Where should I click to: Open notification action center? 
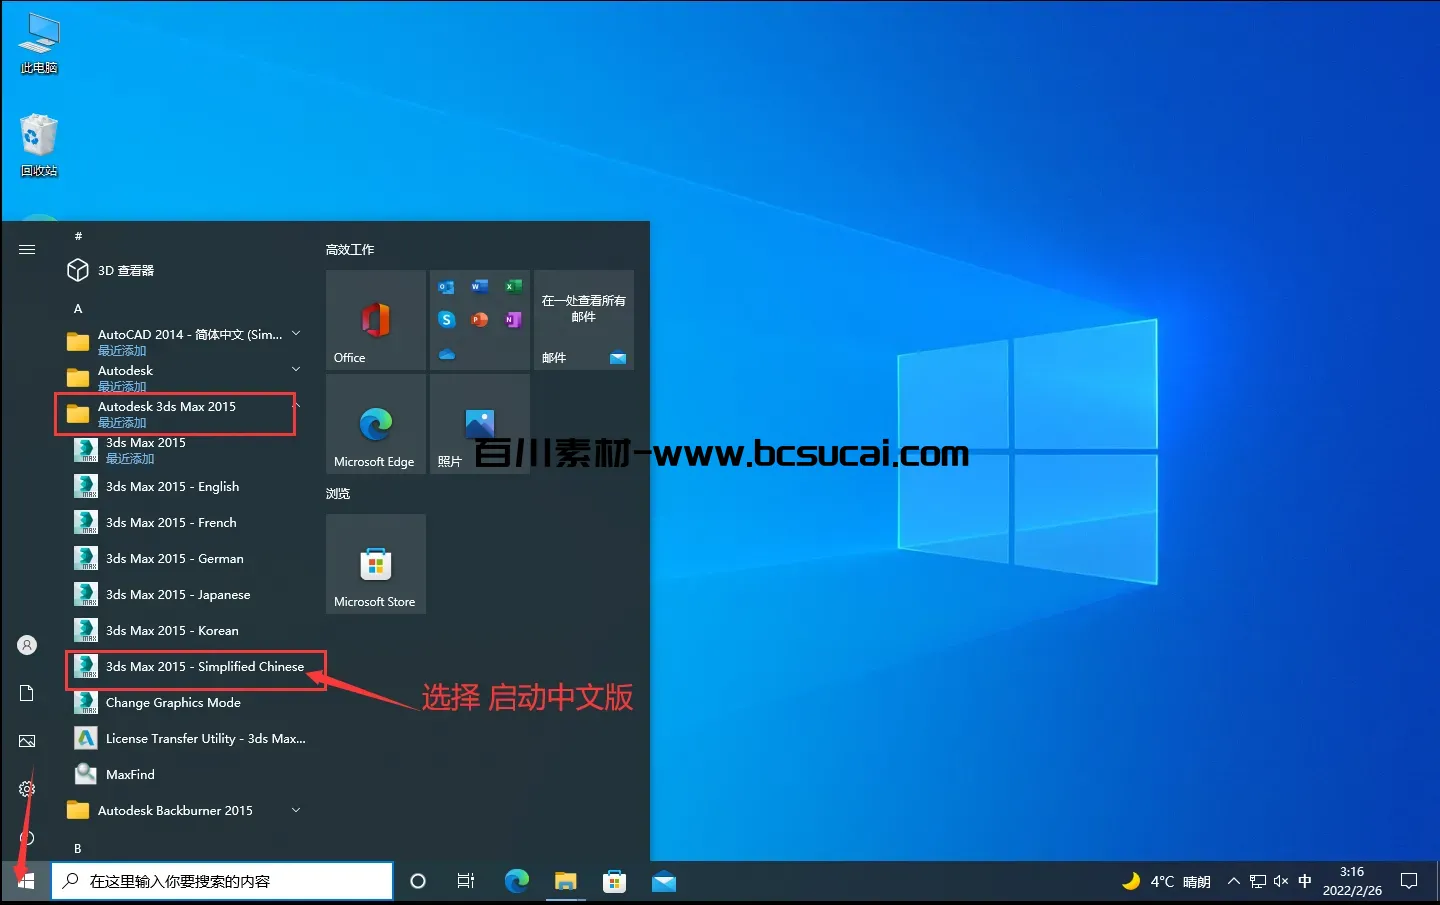click(1409, 881)
